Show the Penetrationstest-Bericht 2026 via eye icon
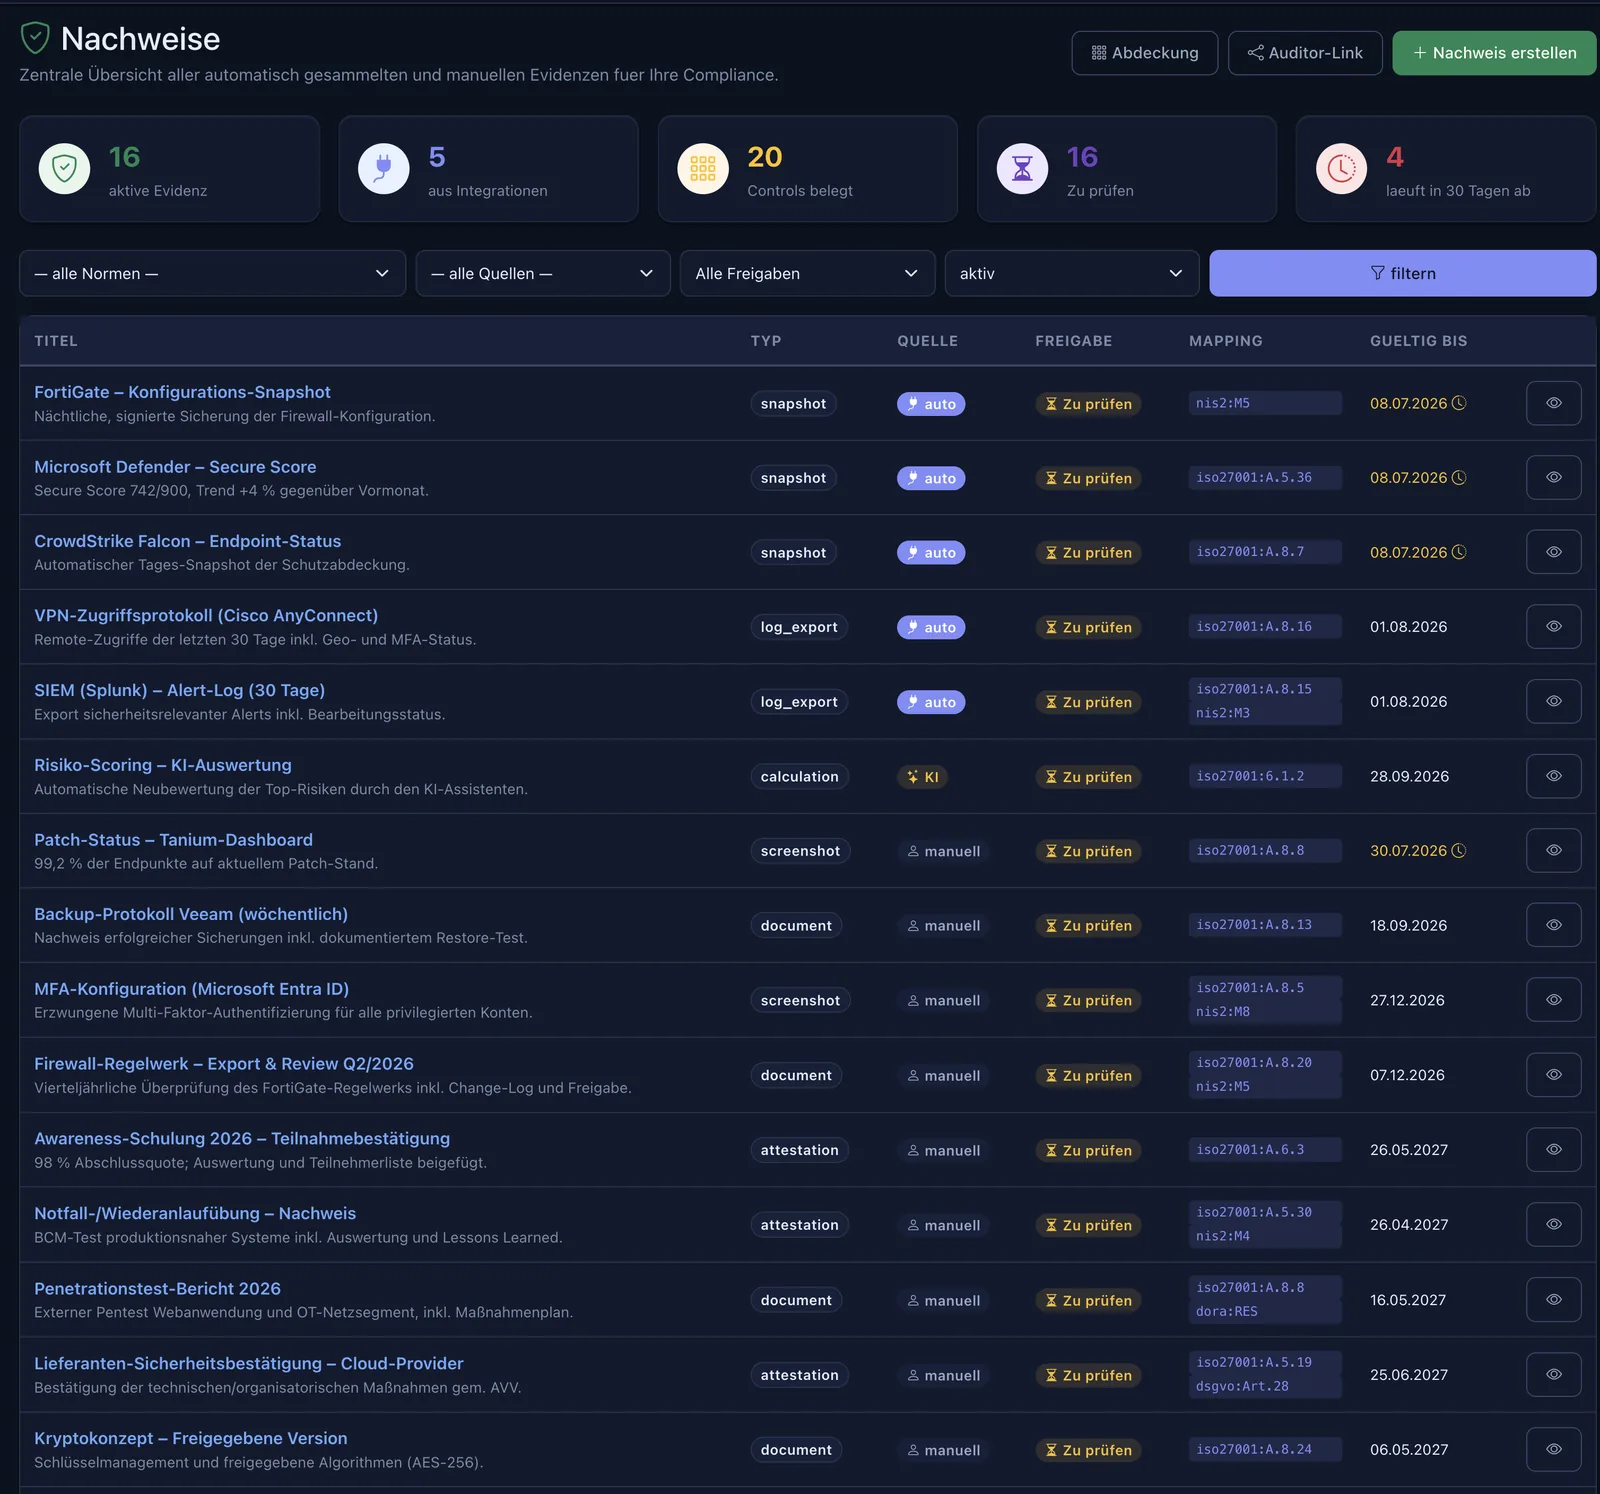The width and height of the screenshot is (1600, 1494). [x=1553, y=1299]
